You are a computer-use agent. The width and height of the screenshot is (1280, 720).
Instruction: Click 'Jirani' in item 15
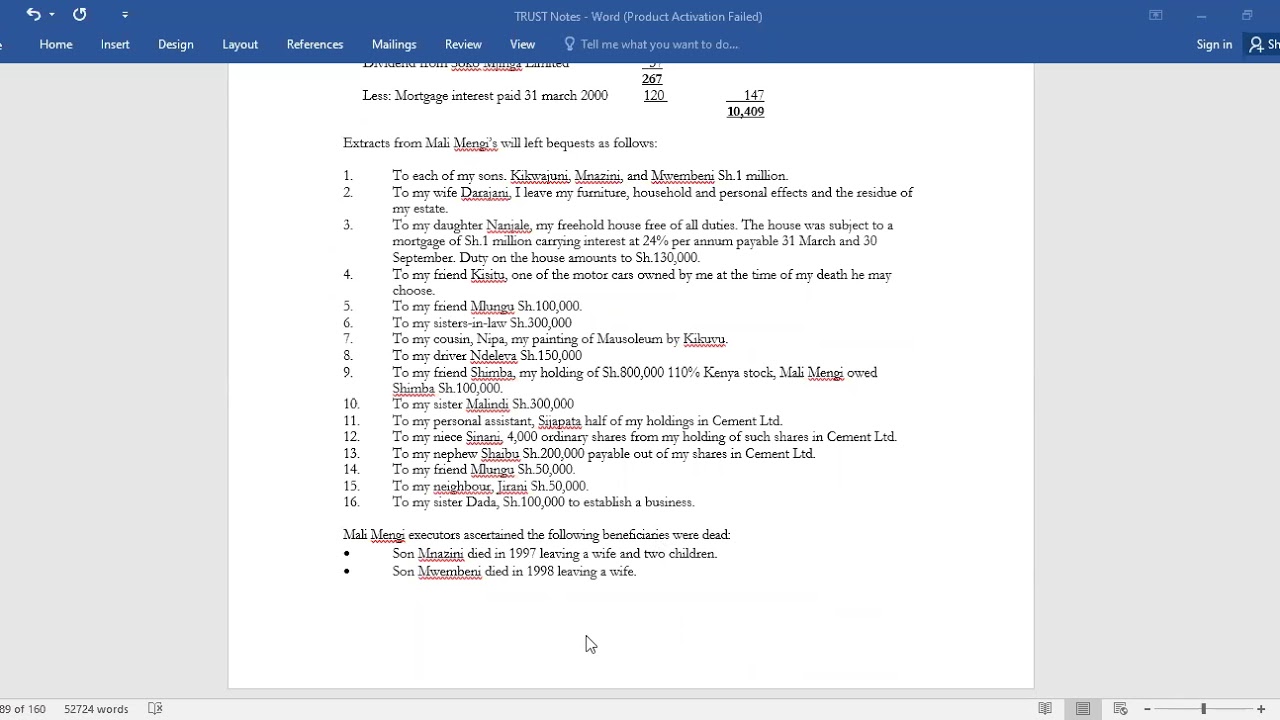(x=512, y=487)
